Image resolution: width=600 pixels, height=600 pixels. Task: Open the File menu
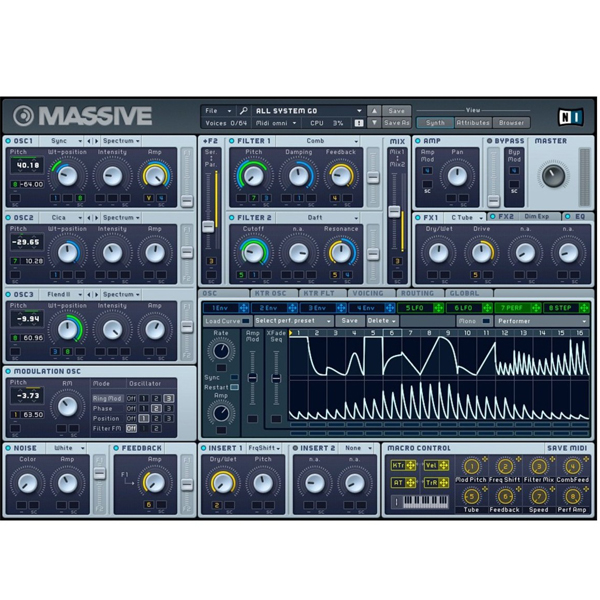(218, 111)
